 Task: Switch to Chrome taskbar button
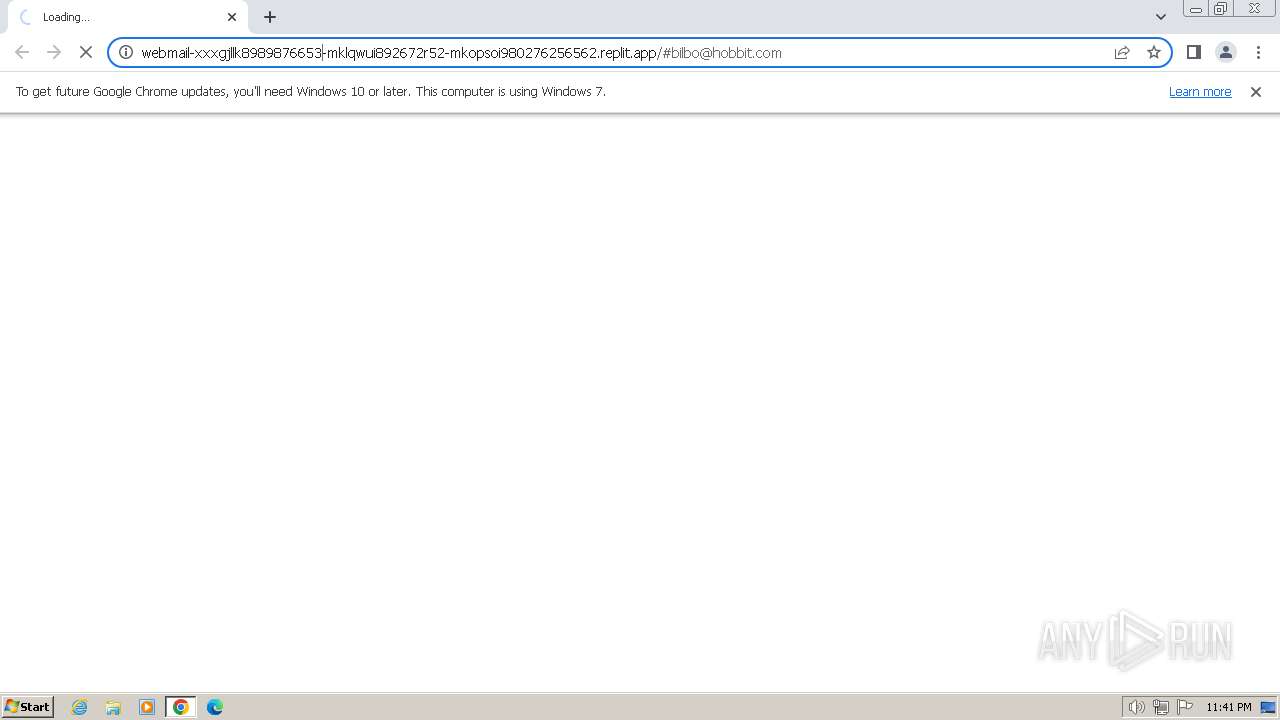click(x=181, y=707)
